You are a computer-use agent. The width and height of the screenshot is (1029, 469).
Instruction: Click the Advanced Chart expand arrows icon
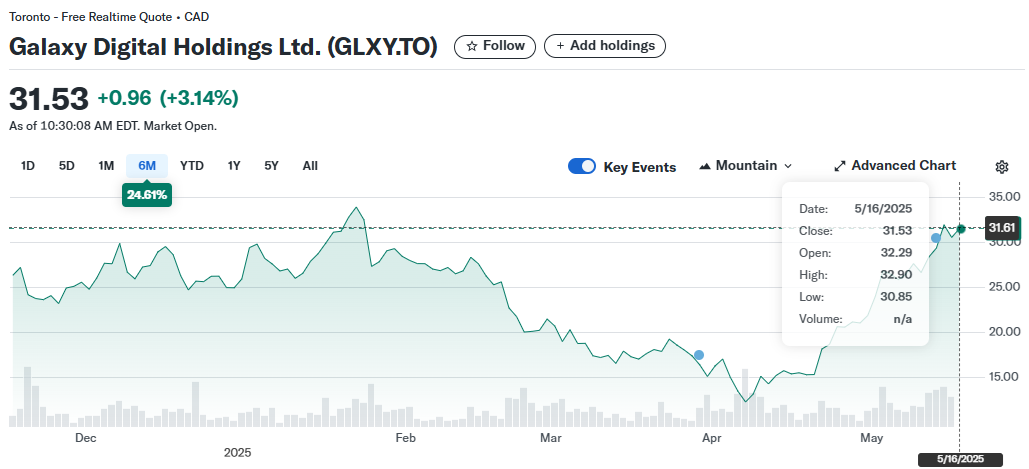pyautogui.click(x=840, y=166)
